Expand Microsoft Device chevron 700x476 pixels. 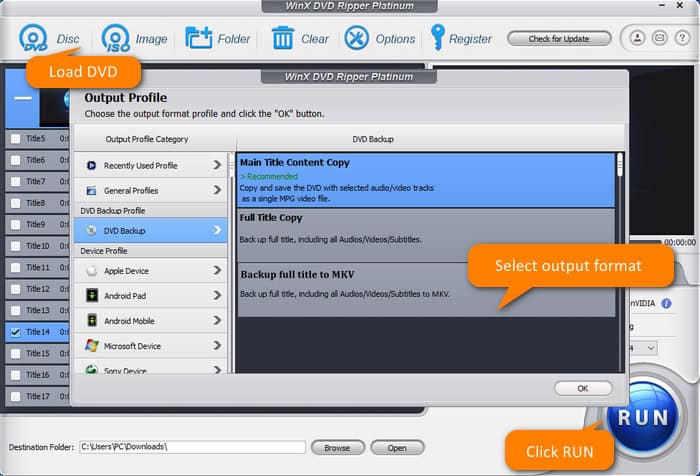point(217,345)
